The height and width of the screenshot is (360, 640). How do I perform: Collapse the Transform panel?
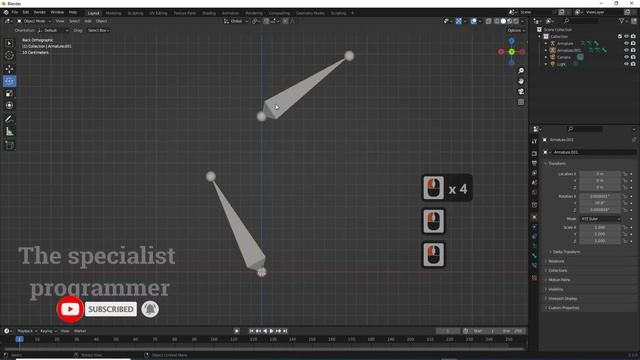(x=556, y=163)
